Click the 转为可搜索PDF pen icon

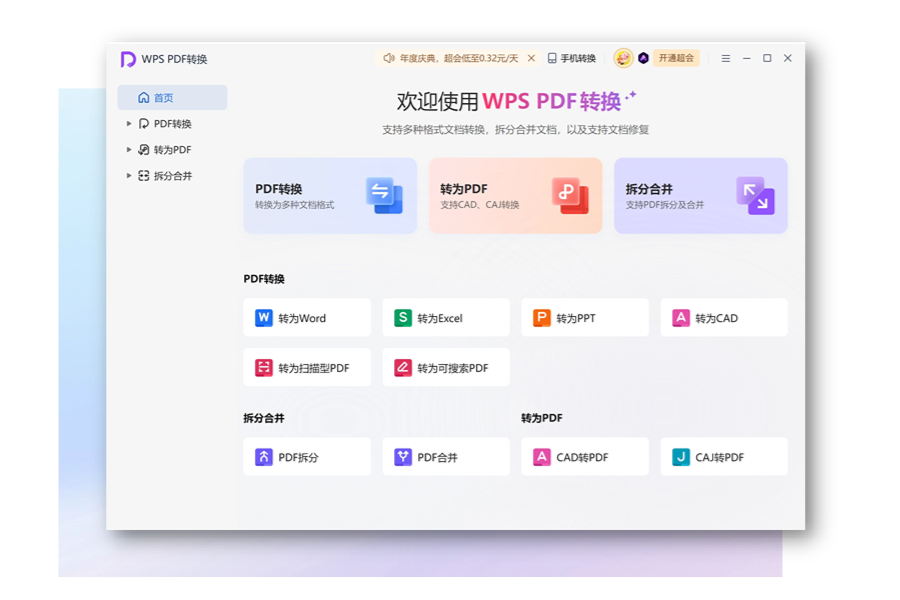tap(403, 367)
